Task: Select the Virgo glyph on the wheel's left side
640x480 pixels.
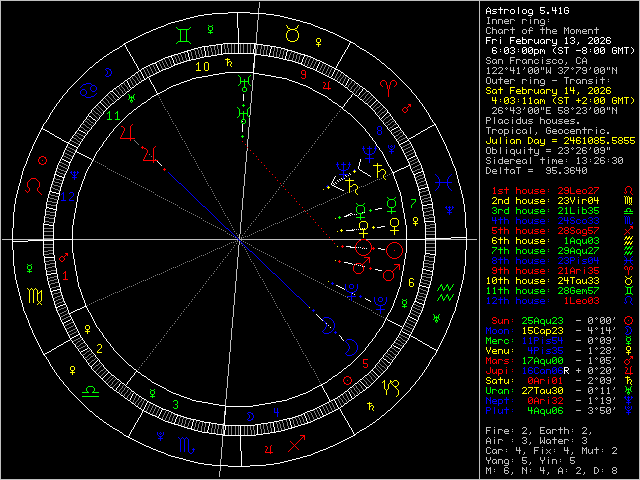Action: click(x=35, y=297)
